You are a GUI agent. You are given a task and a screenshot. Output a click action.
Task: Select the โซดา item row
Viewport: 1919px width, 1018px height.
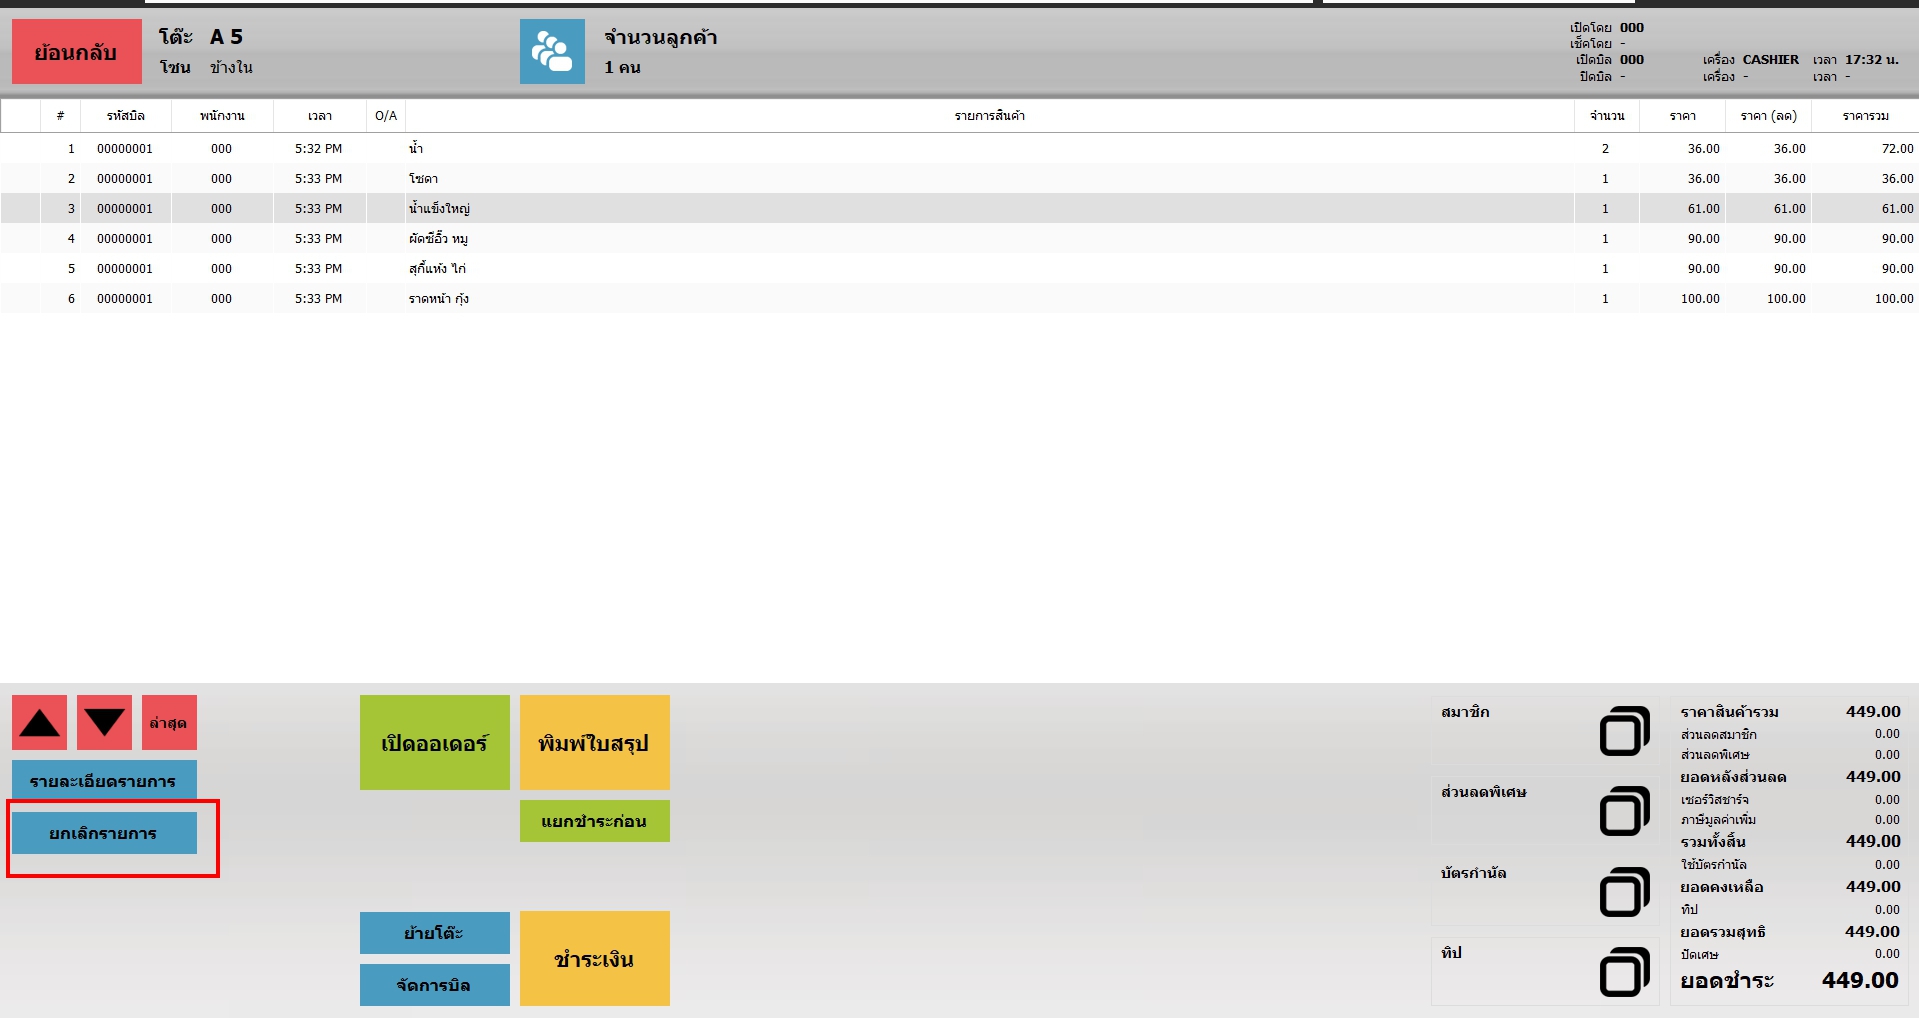pyautogui.click(x=959, y=178)
